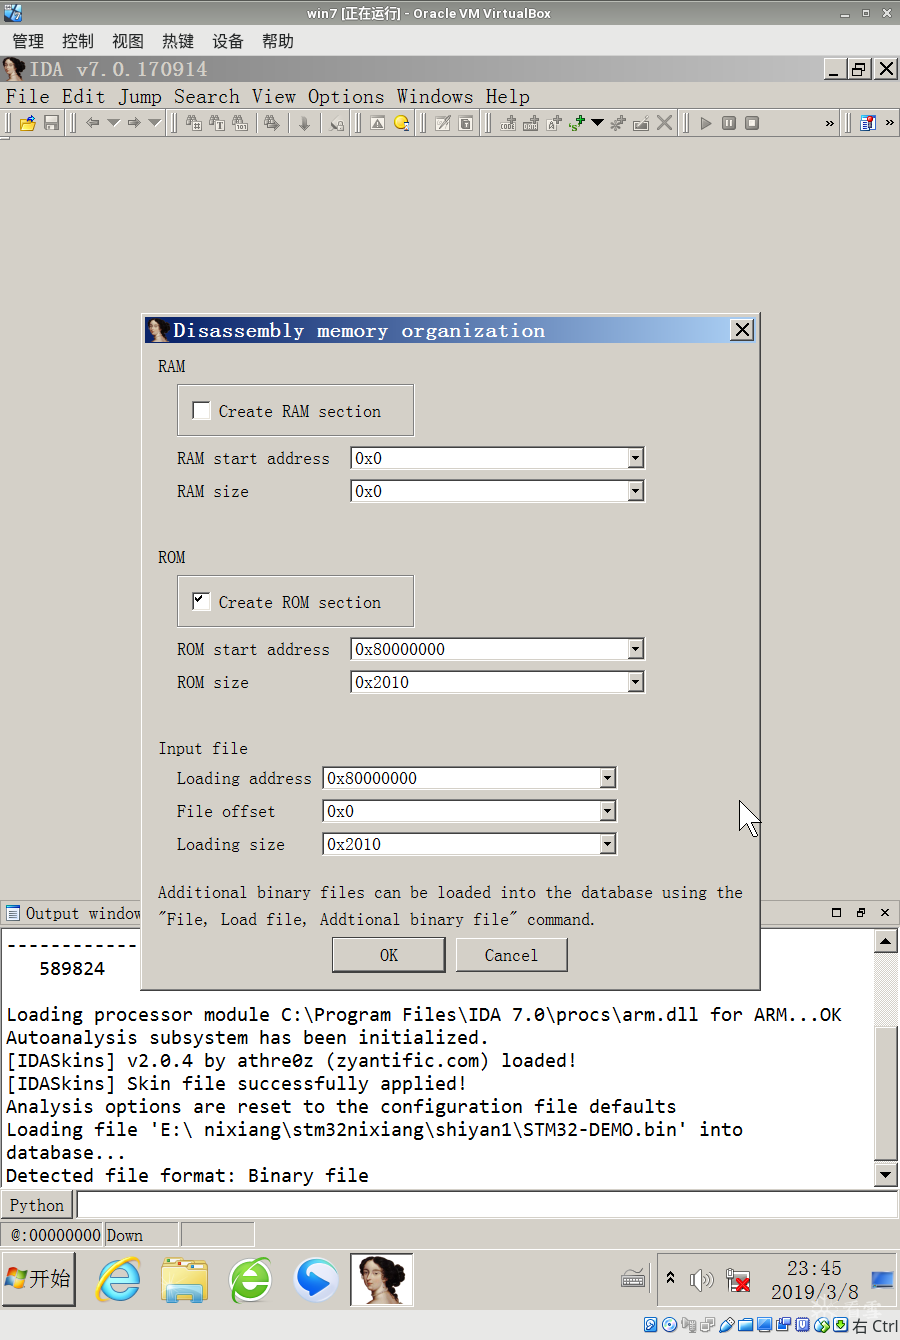Open the VirtualBox 设备 menu
900x1340 pixels.
coord(228,41)
